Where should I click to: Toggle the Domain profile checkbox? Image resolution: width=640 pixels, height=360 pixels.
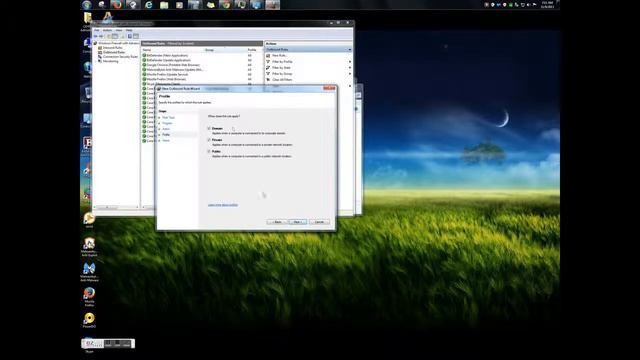tap(209, 128)
